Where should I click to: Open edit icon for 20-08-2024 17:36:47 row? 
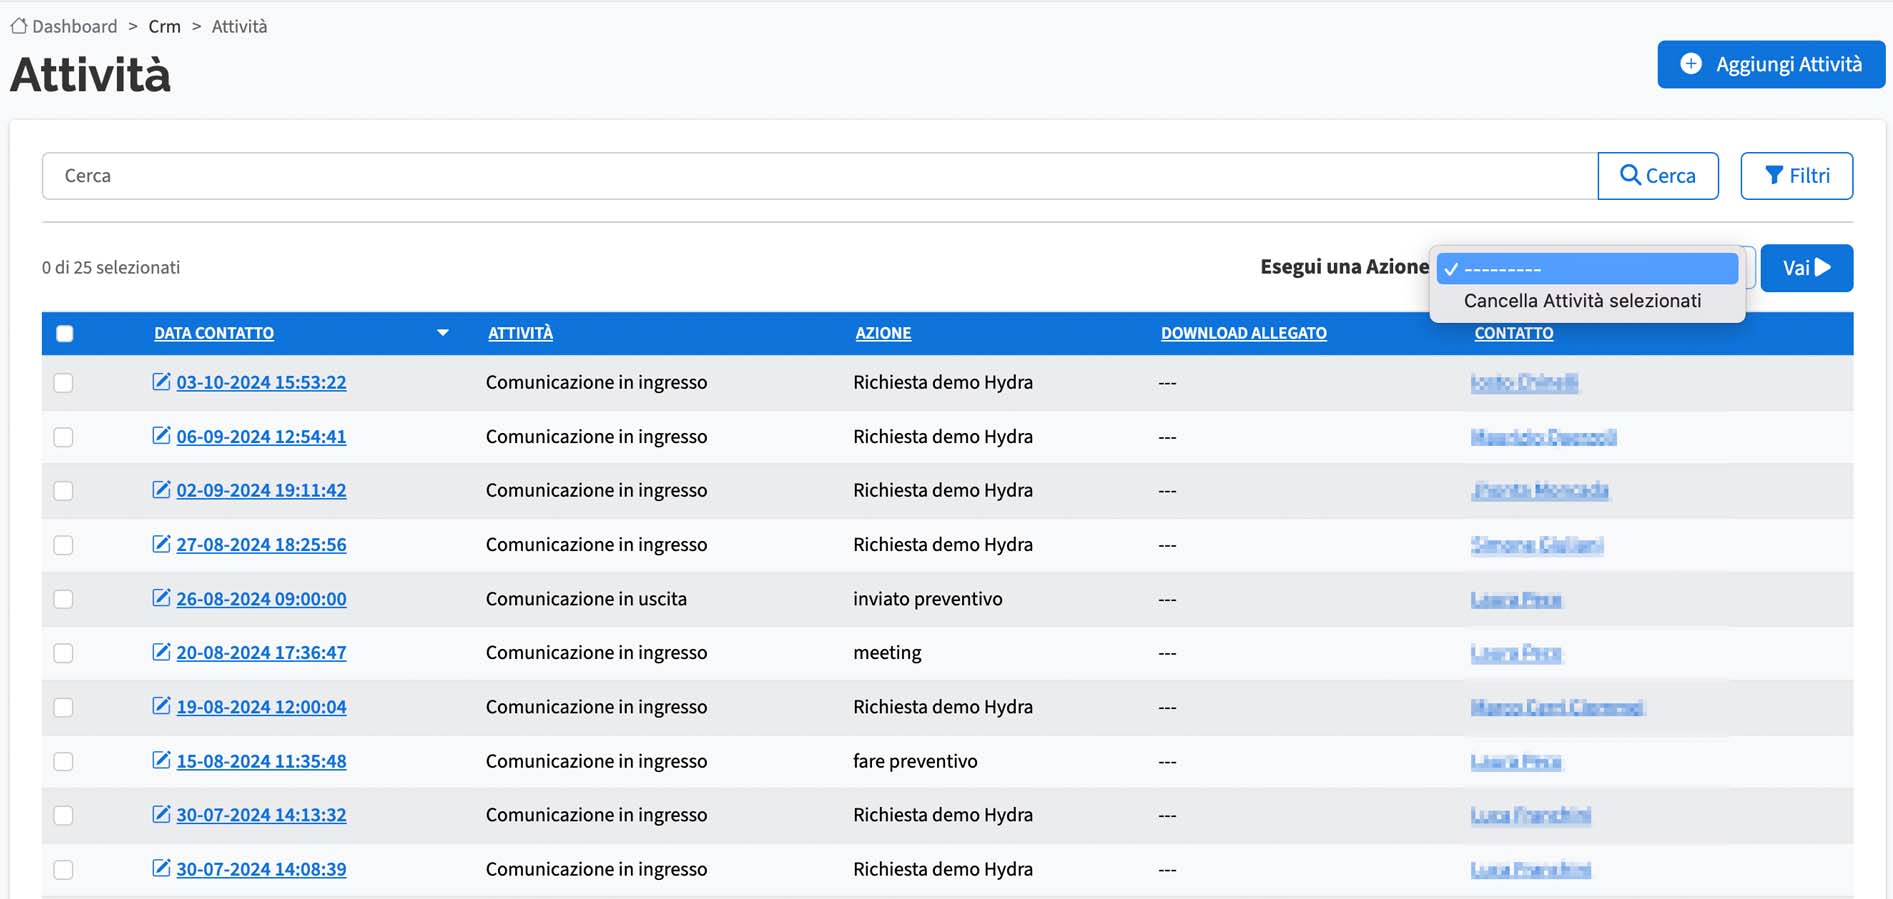[x=161, y=651]
